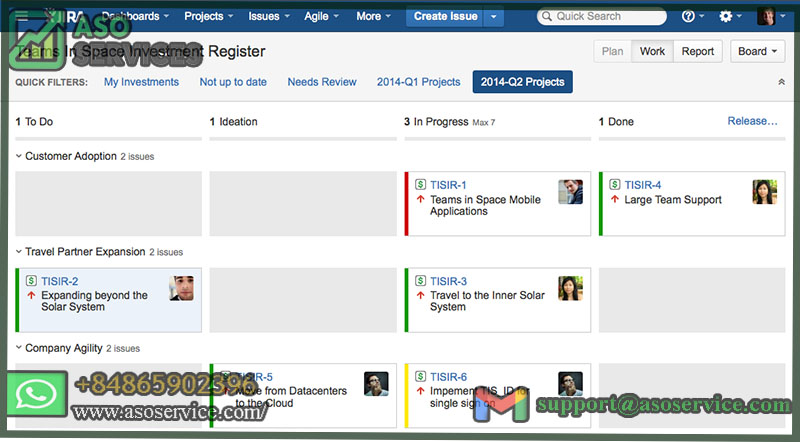This screenshot has height=442, width=800.
Task: Switch to Plan mode
Action: tap(612, 52)
